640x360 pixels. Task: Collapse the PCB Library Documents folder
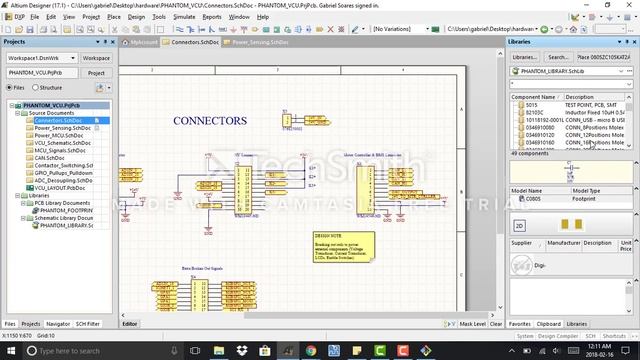[23, 203]
